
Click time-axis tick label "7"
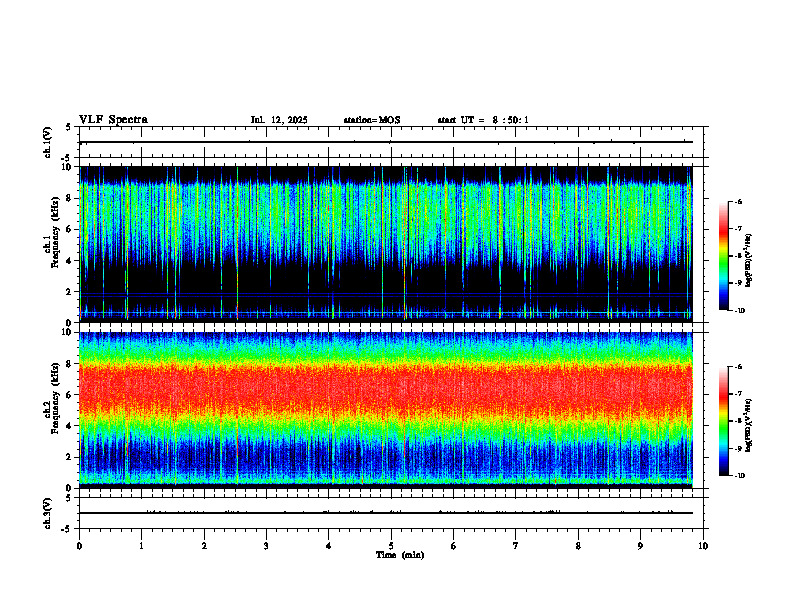click(516, 546)
